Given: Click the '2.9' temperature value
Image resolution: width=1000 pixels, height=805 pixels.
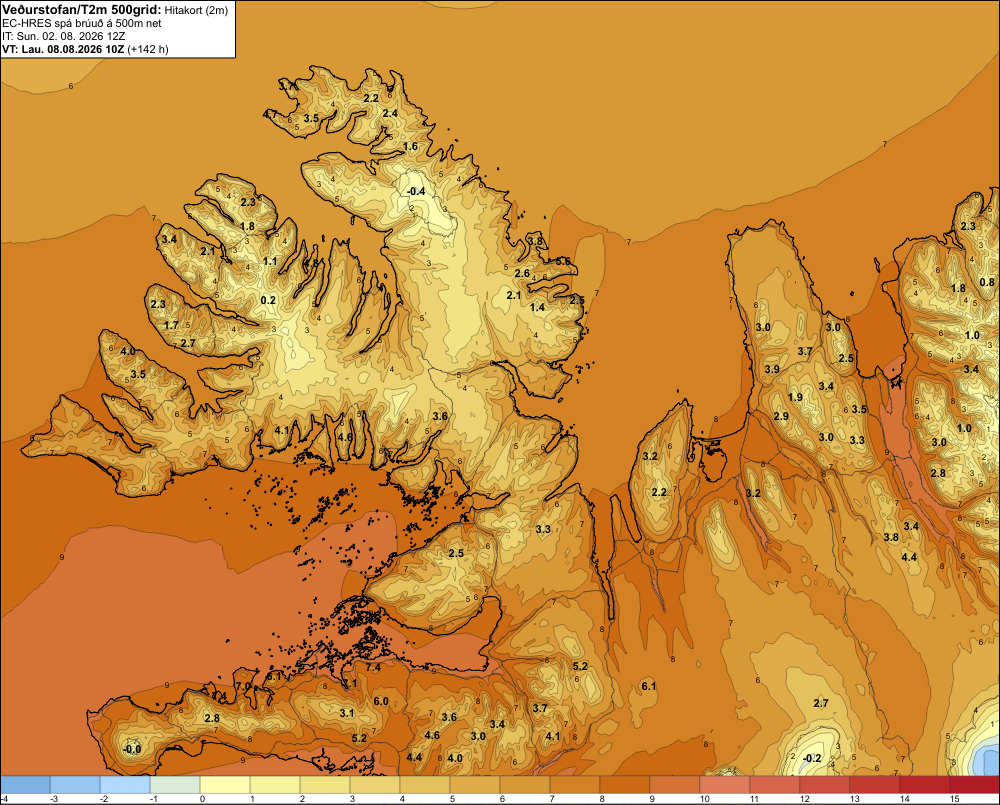Looking at the screenshot, I should (781, 417).
